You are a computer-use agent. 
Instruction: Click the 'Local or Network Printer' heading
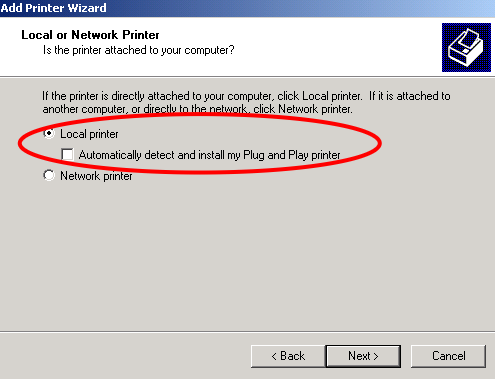coord(90,35)
